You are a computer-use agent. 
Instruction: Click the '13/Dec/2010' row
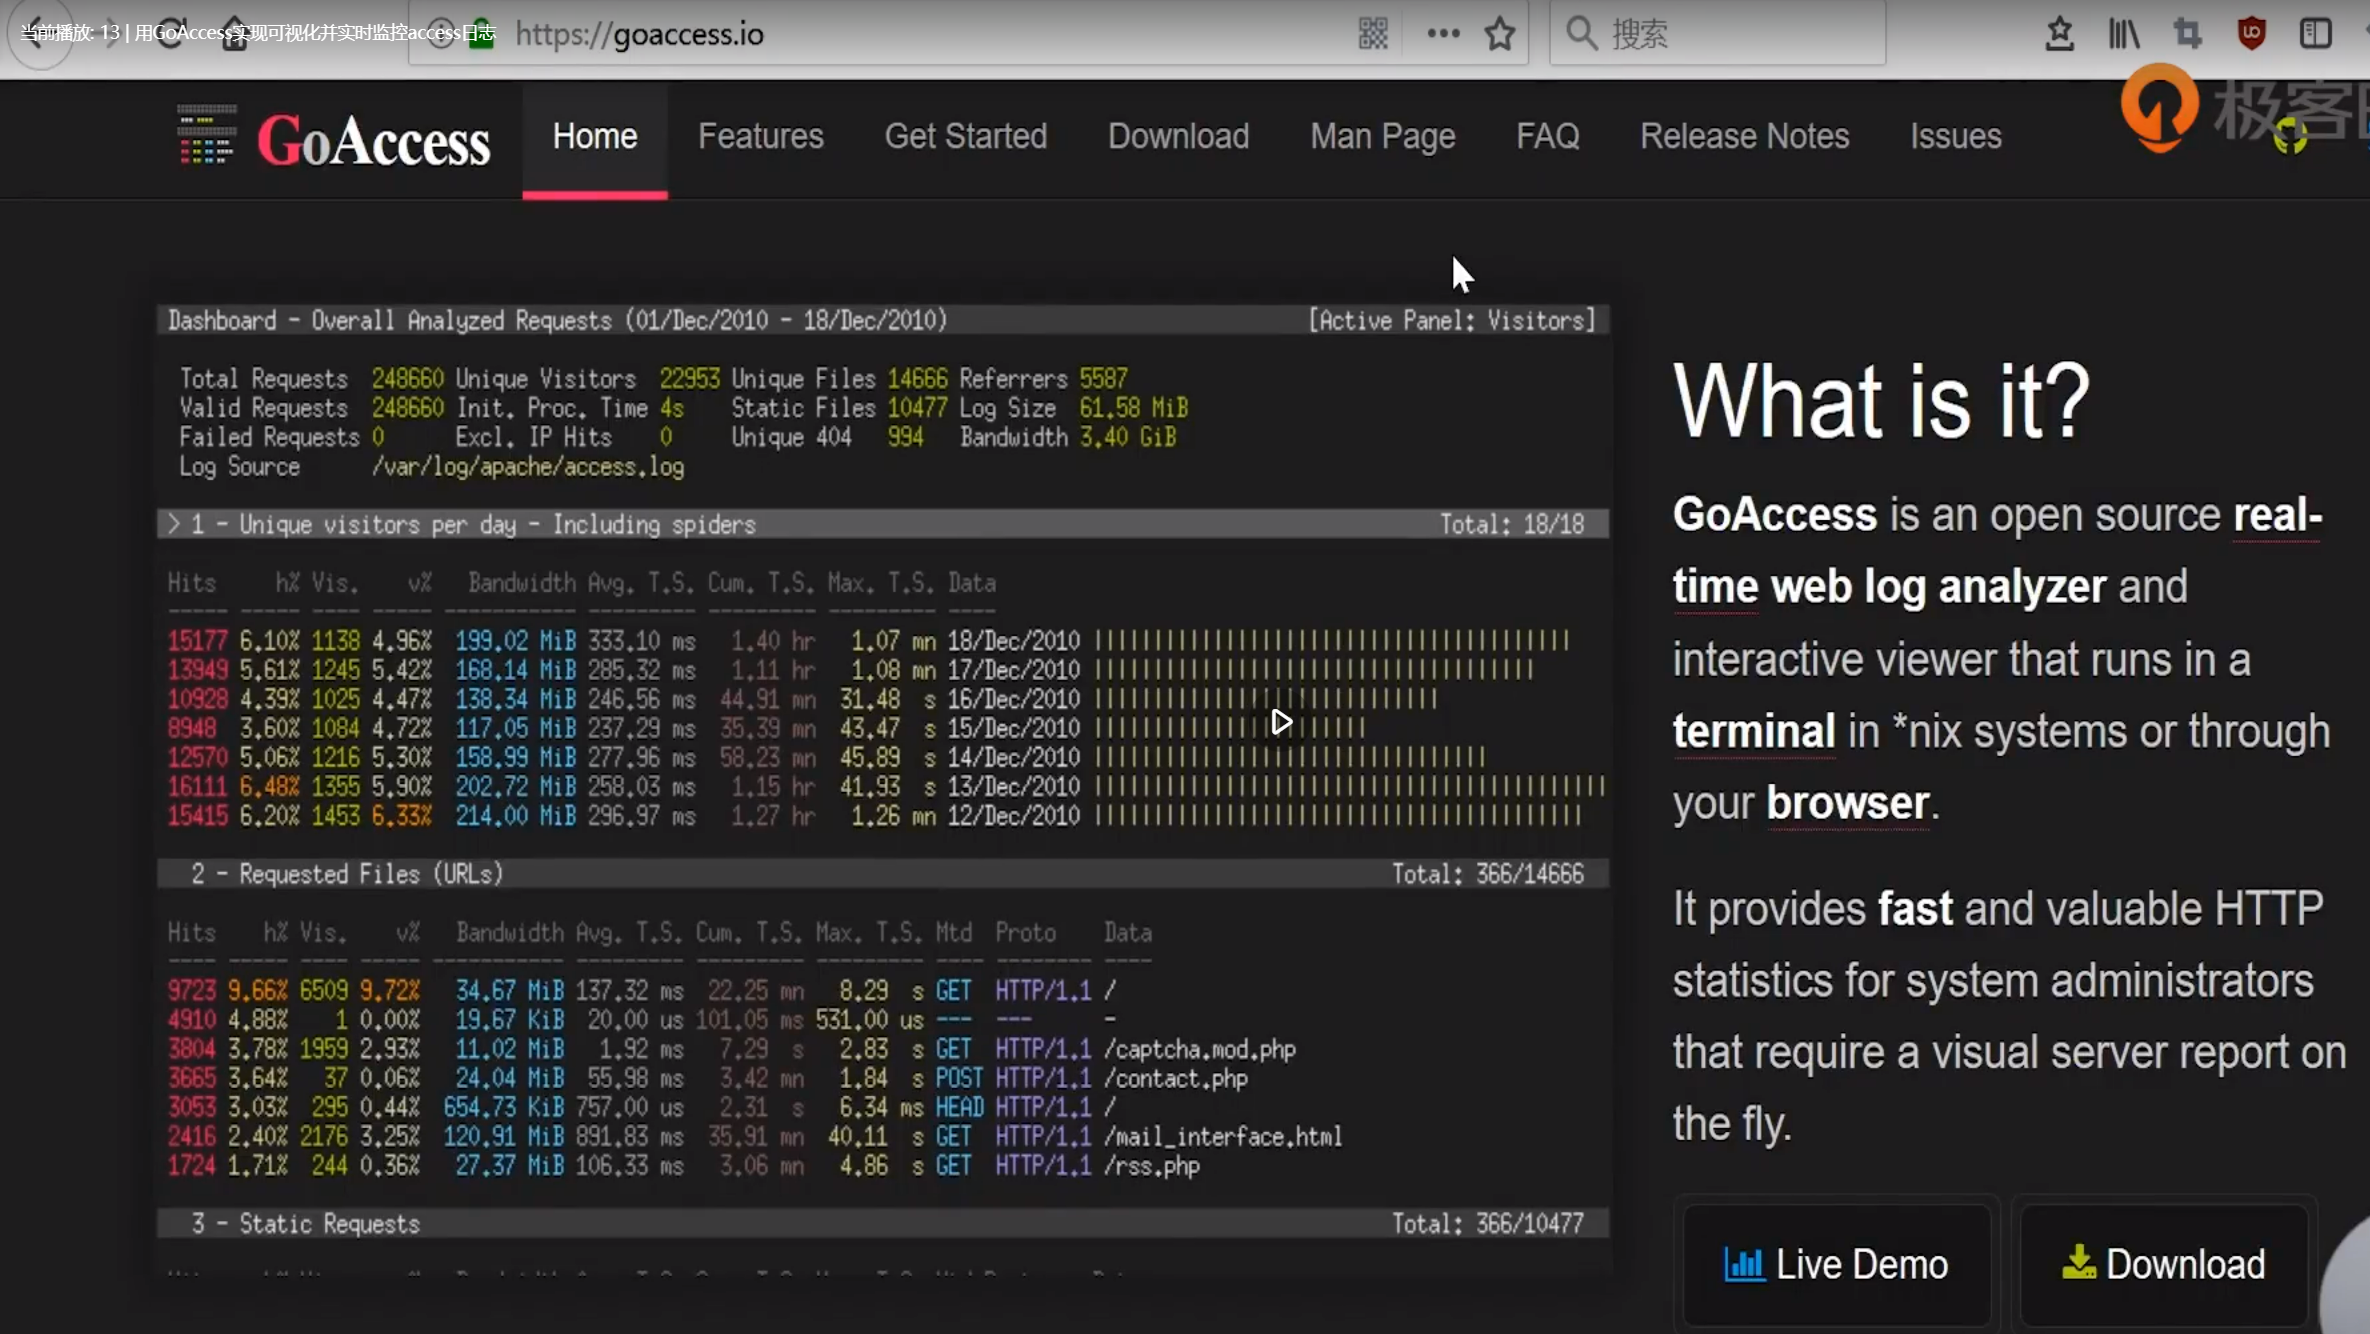pyautogui.click(x=886, y=786)
